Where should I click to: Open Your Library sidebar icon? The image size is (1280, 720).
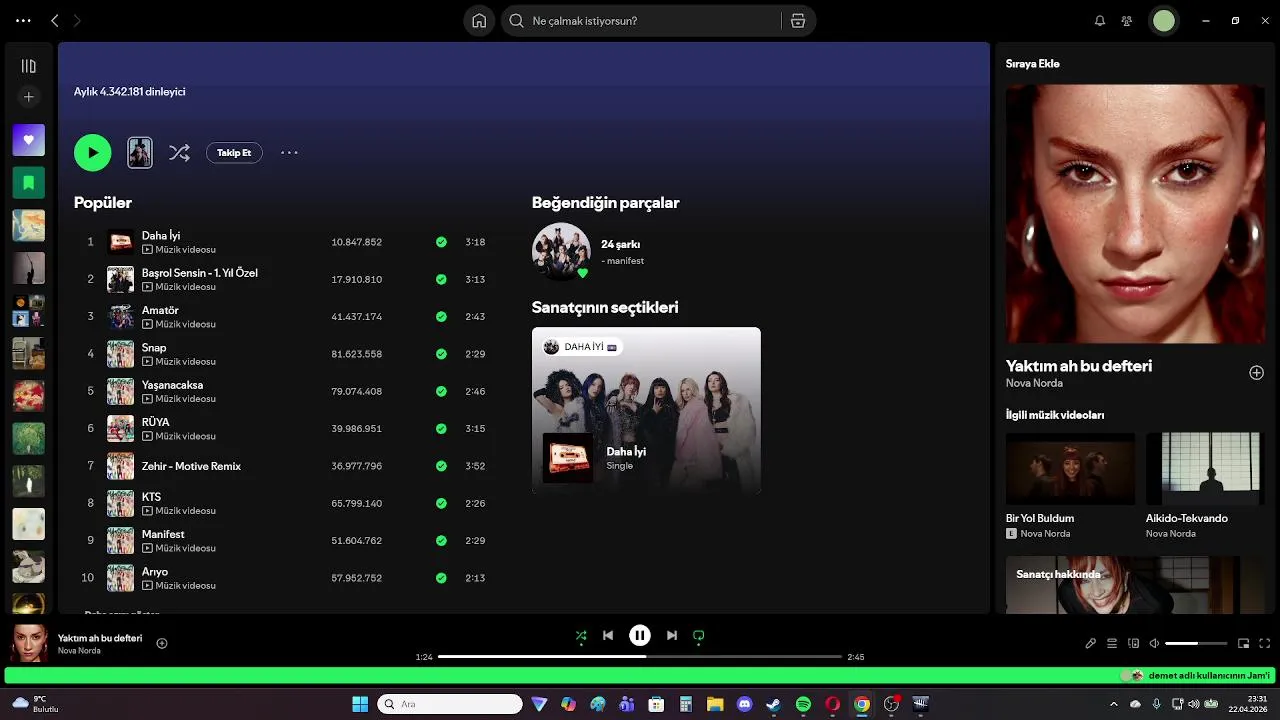[x=28, y=66]
